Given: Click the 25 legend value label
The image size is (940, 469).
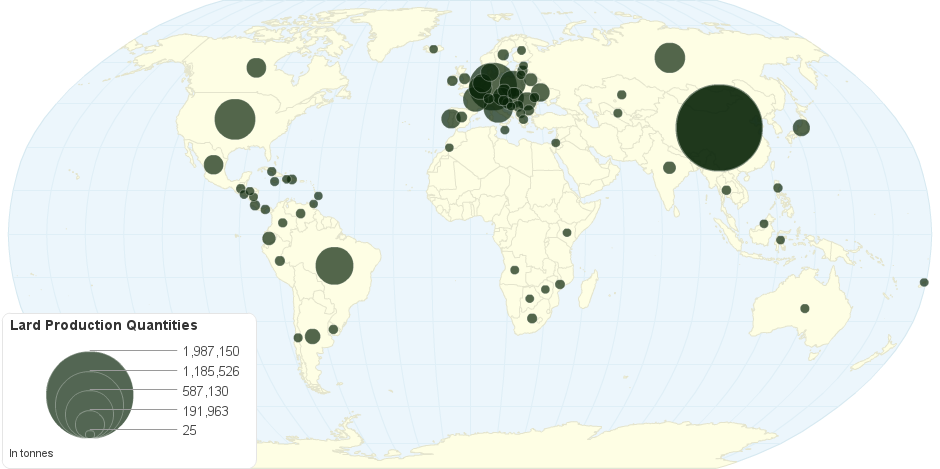Looking at the screenshot, I should 190,431.
